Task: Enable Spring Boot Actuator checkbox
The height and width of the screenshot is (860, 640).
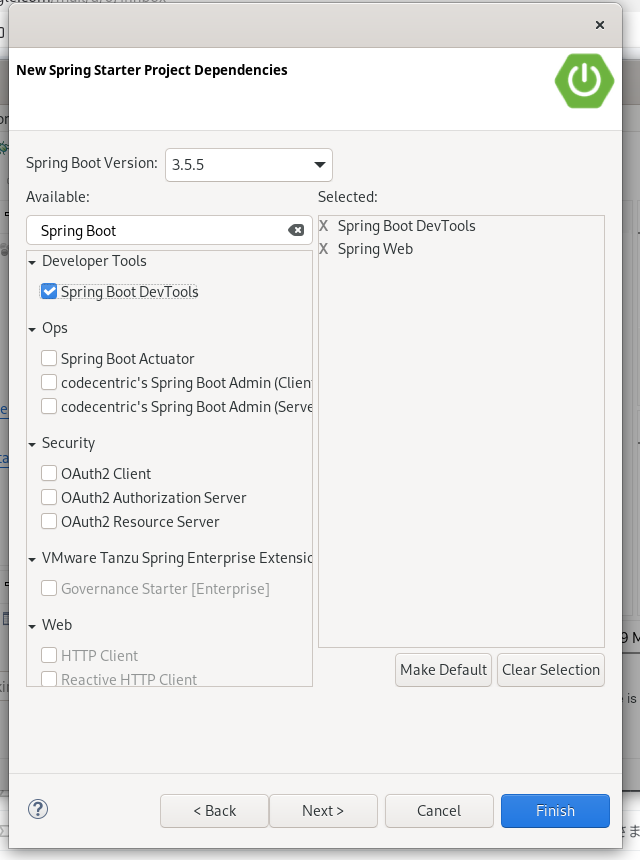Action: tap(49, 358)
